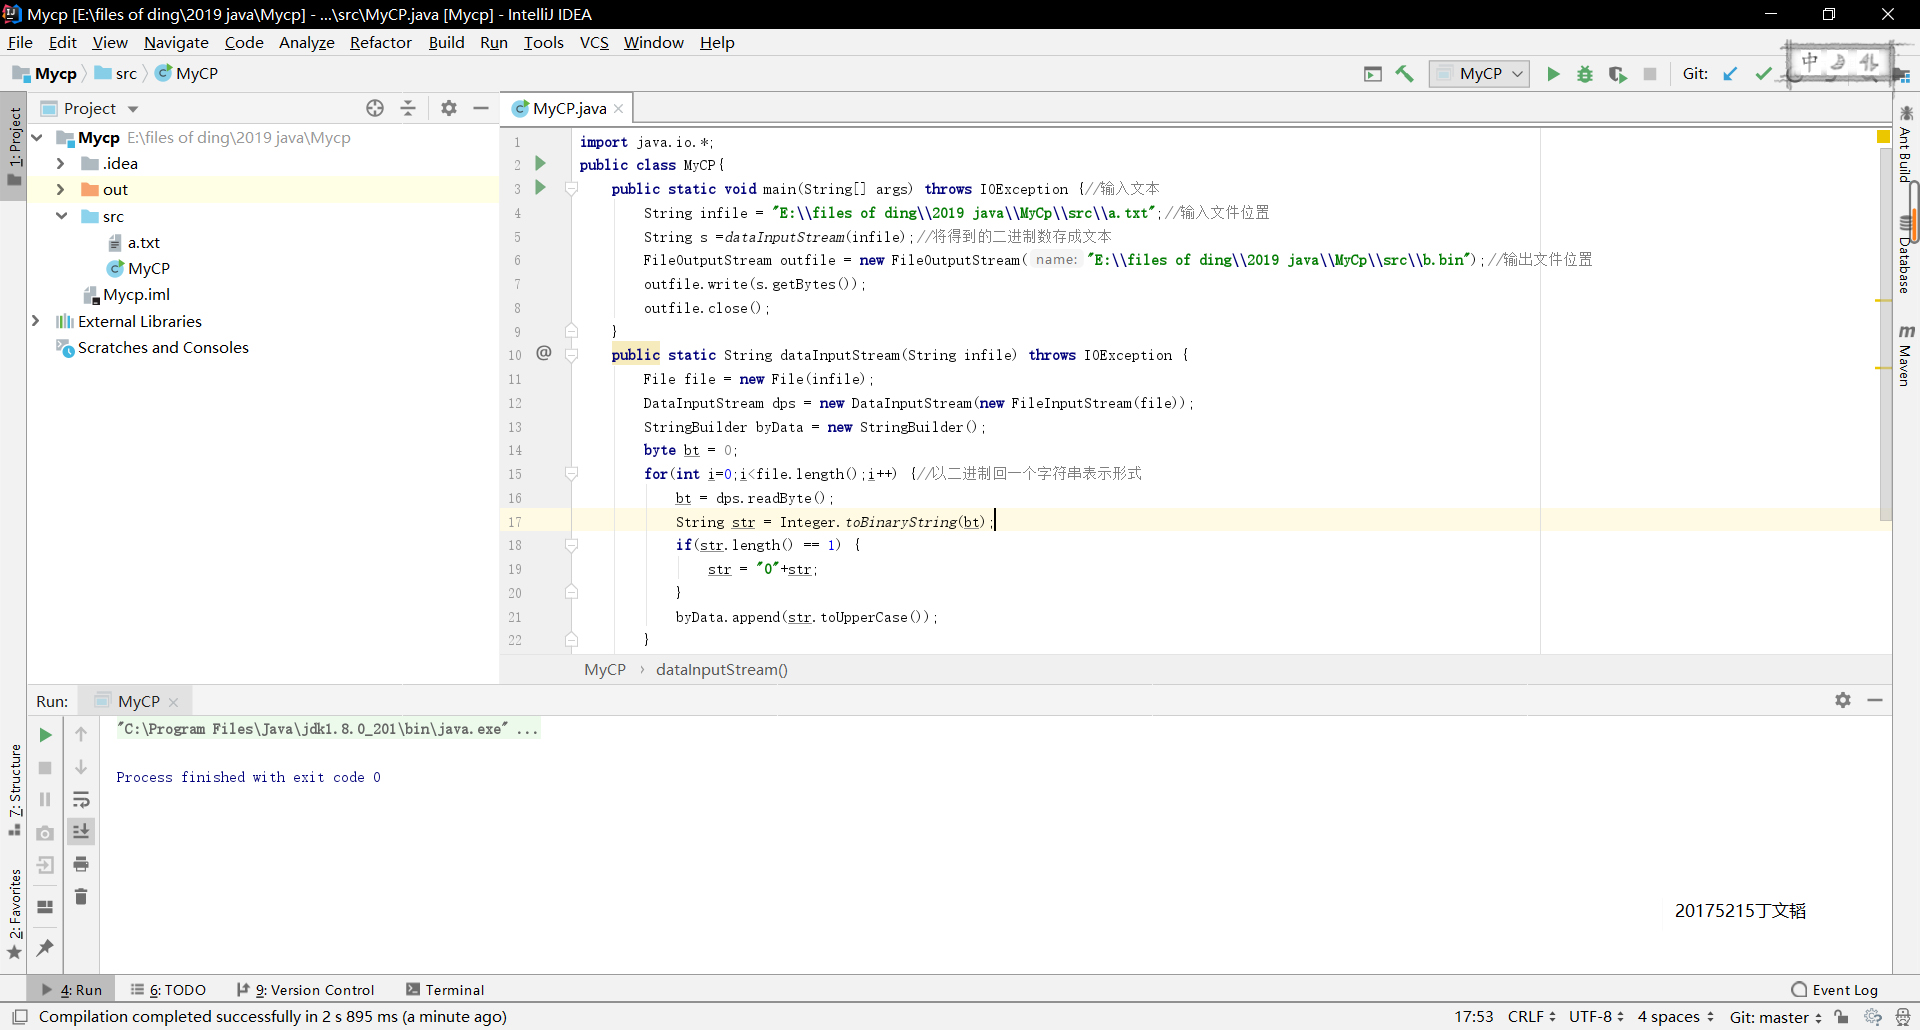The image size is (1920, 1030).
Task: Open the Analyze menu
Action: (x=307, y=42)
